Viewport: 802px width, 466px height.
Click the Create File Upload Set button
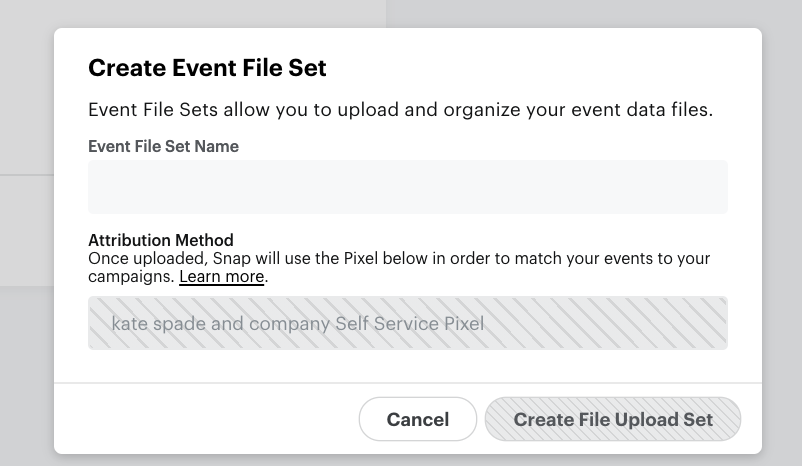point(613,419)
